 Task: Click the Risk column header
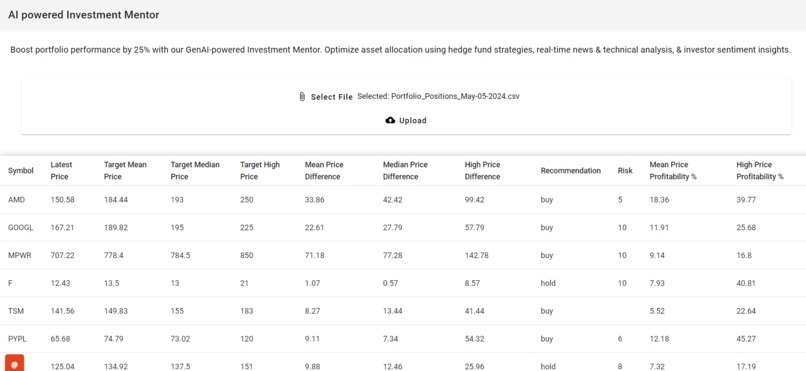[x=625, y=171]
